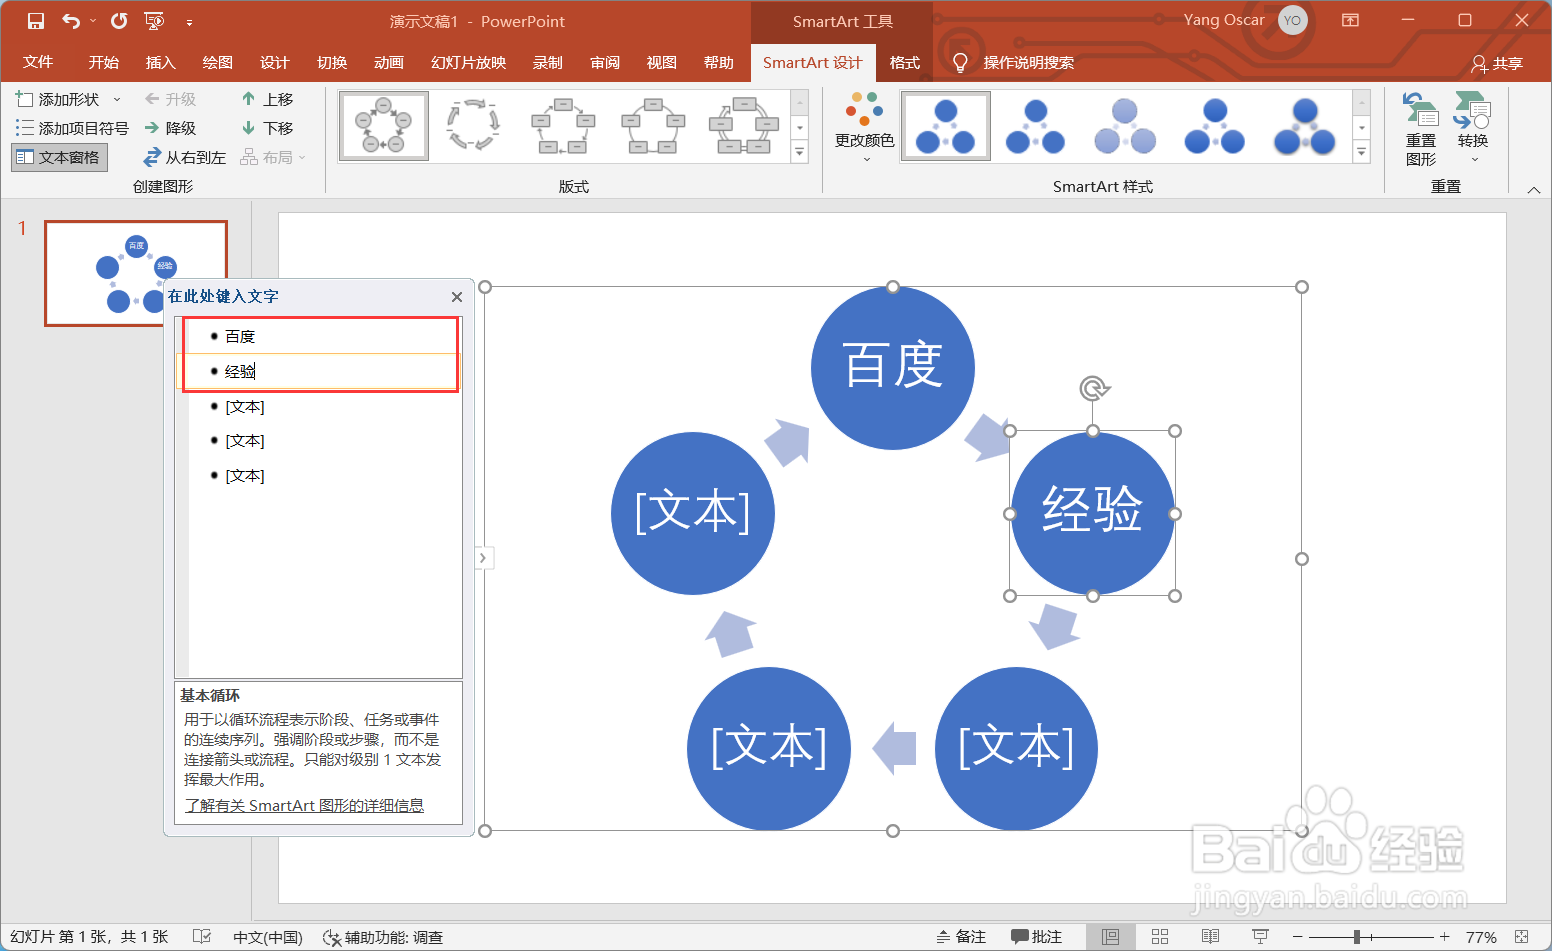Select slide 1 thumbnail in panel
The image size is (1552, 951).
[x=135, y=273]
